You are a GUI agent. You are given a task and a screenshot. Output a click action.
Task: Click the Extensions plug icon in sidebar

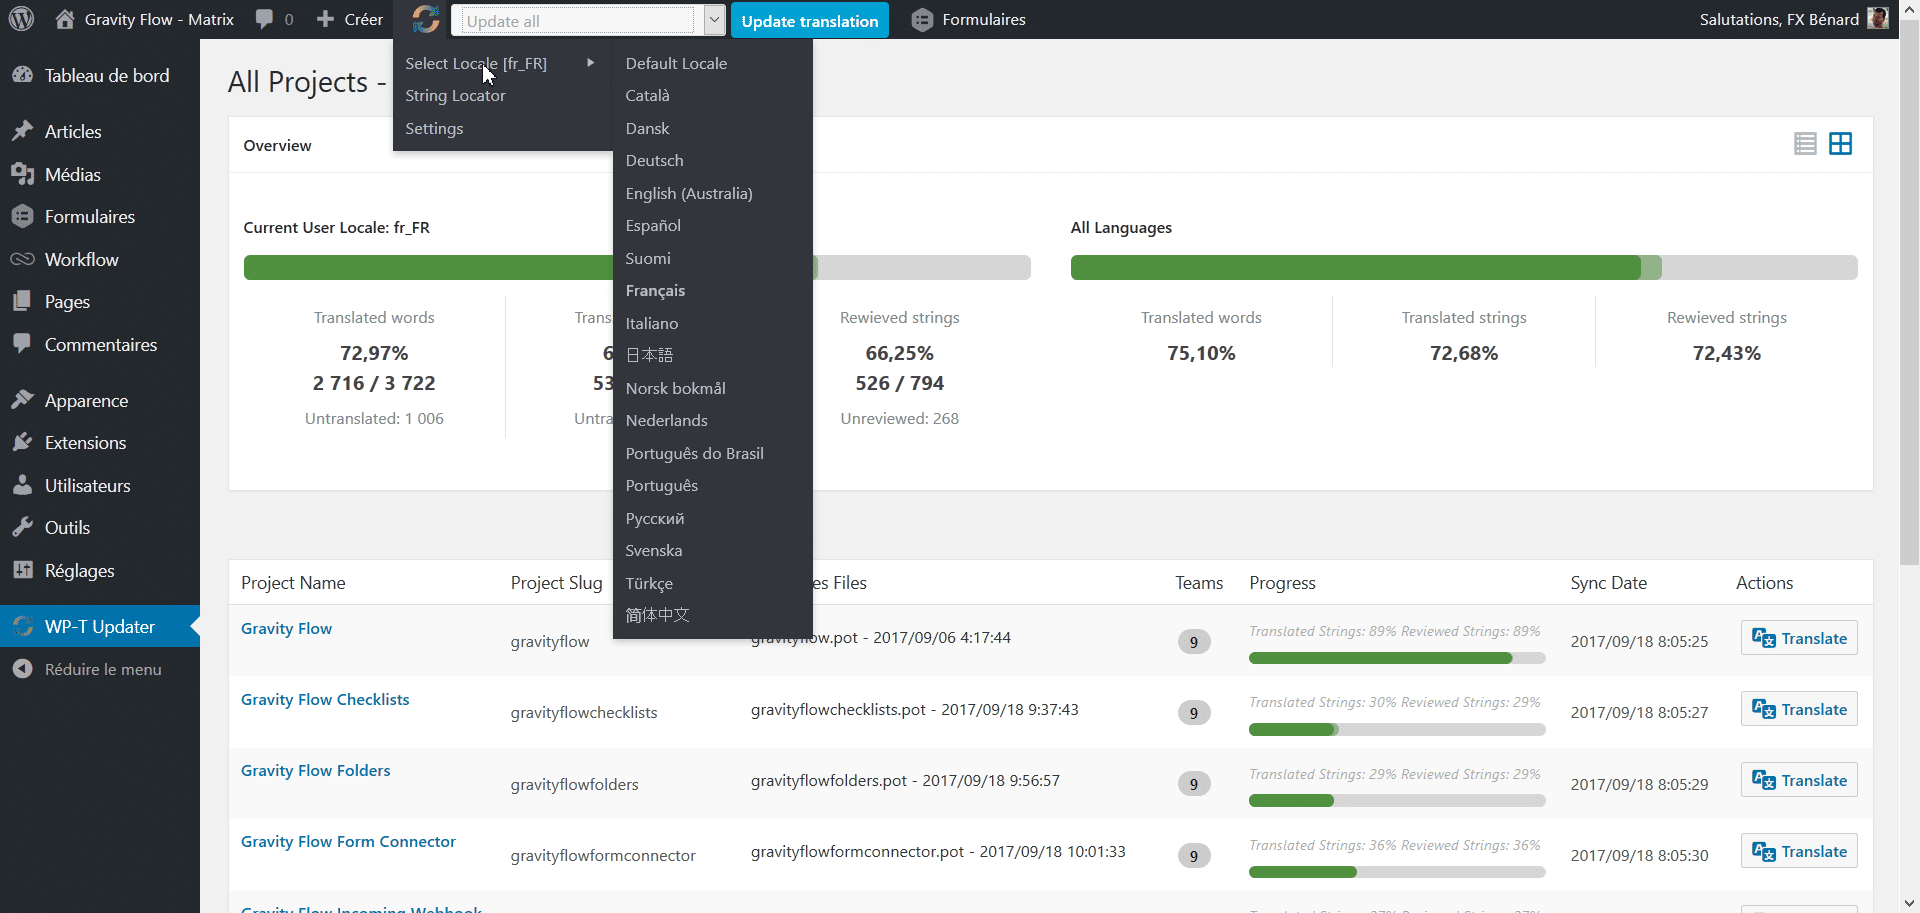click(22, 442)
